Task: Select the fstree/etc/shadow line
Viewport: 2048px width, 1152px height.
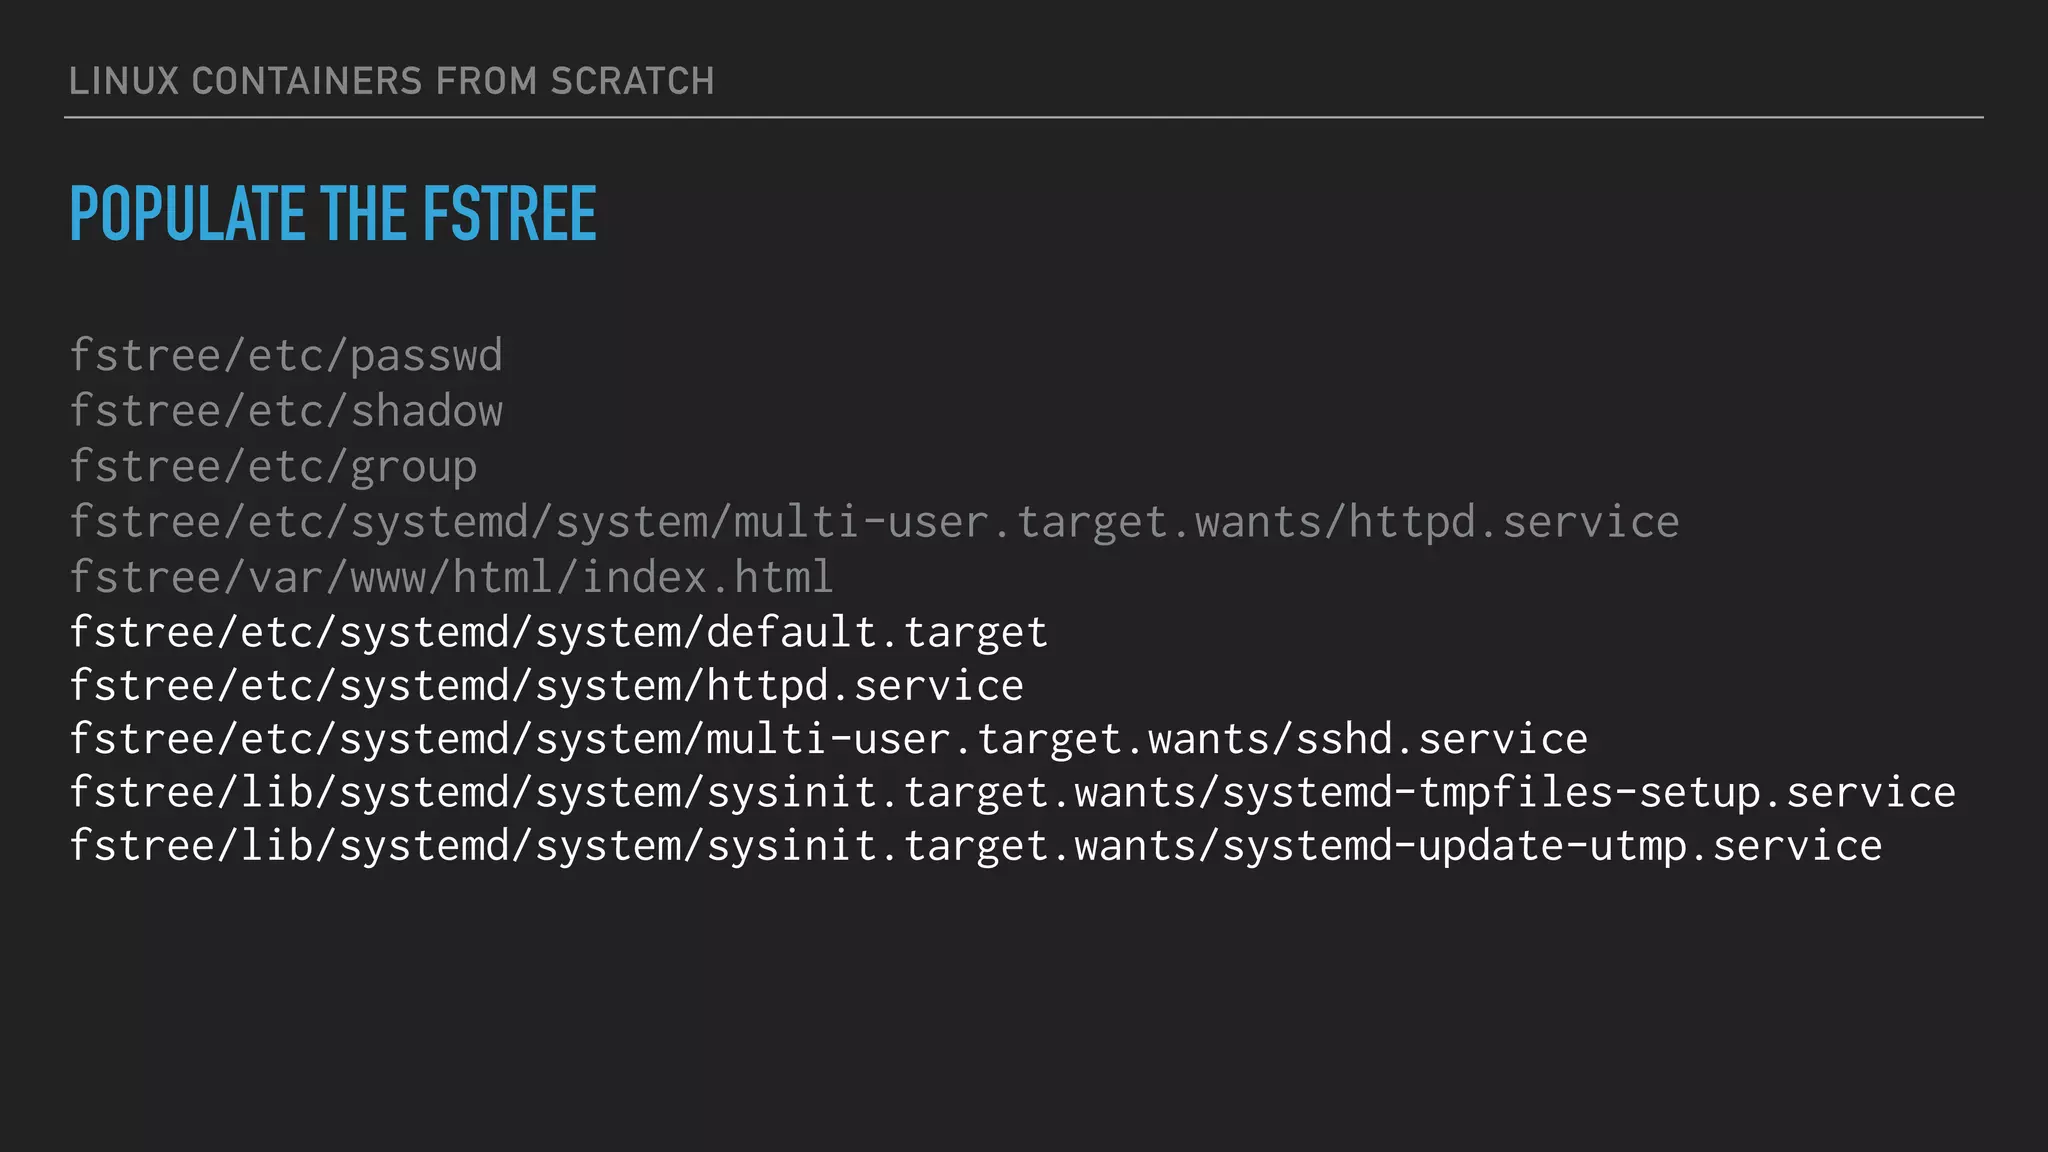Action: (286, 411)
